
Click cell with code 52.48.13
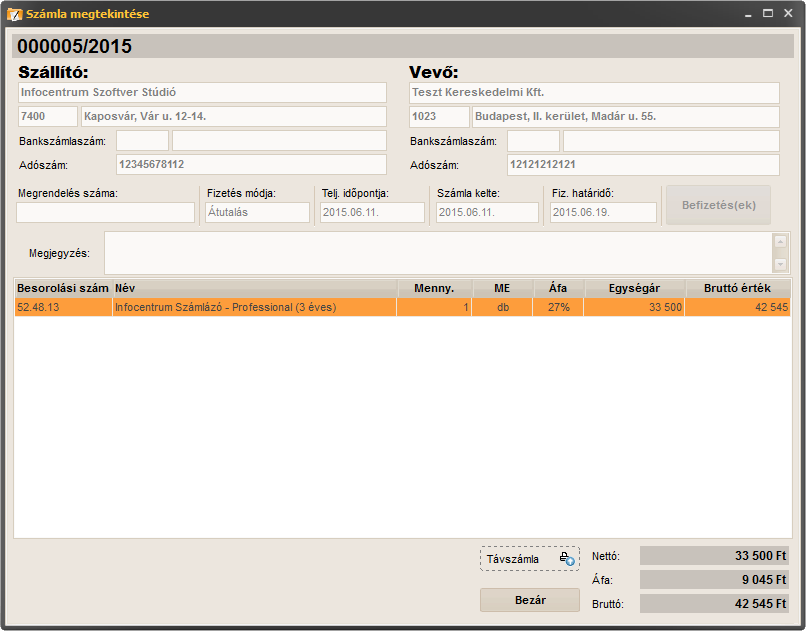(x=63, y=307)
